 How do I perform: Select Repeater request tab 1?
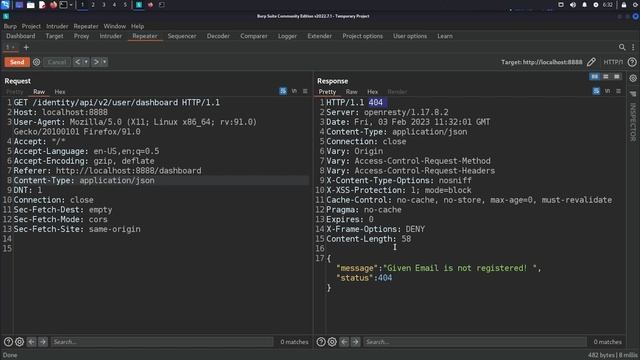10,47
